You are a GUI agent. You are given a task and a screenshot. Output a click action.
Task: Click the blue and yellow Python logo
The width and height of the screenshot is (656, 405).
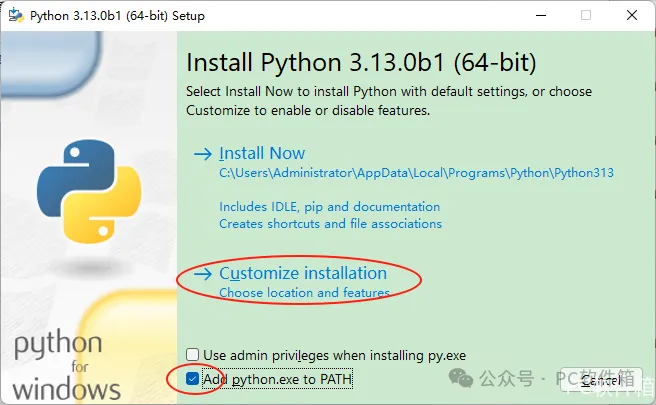pos(89,191)
